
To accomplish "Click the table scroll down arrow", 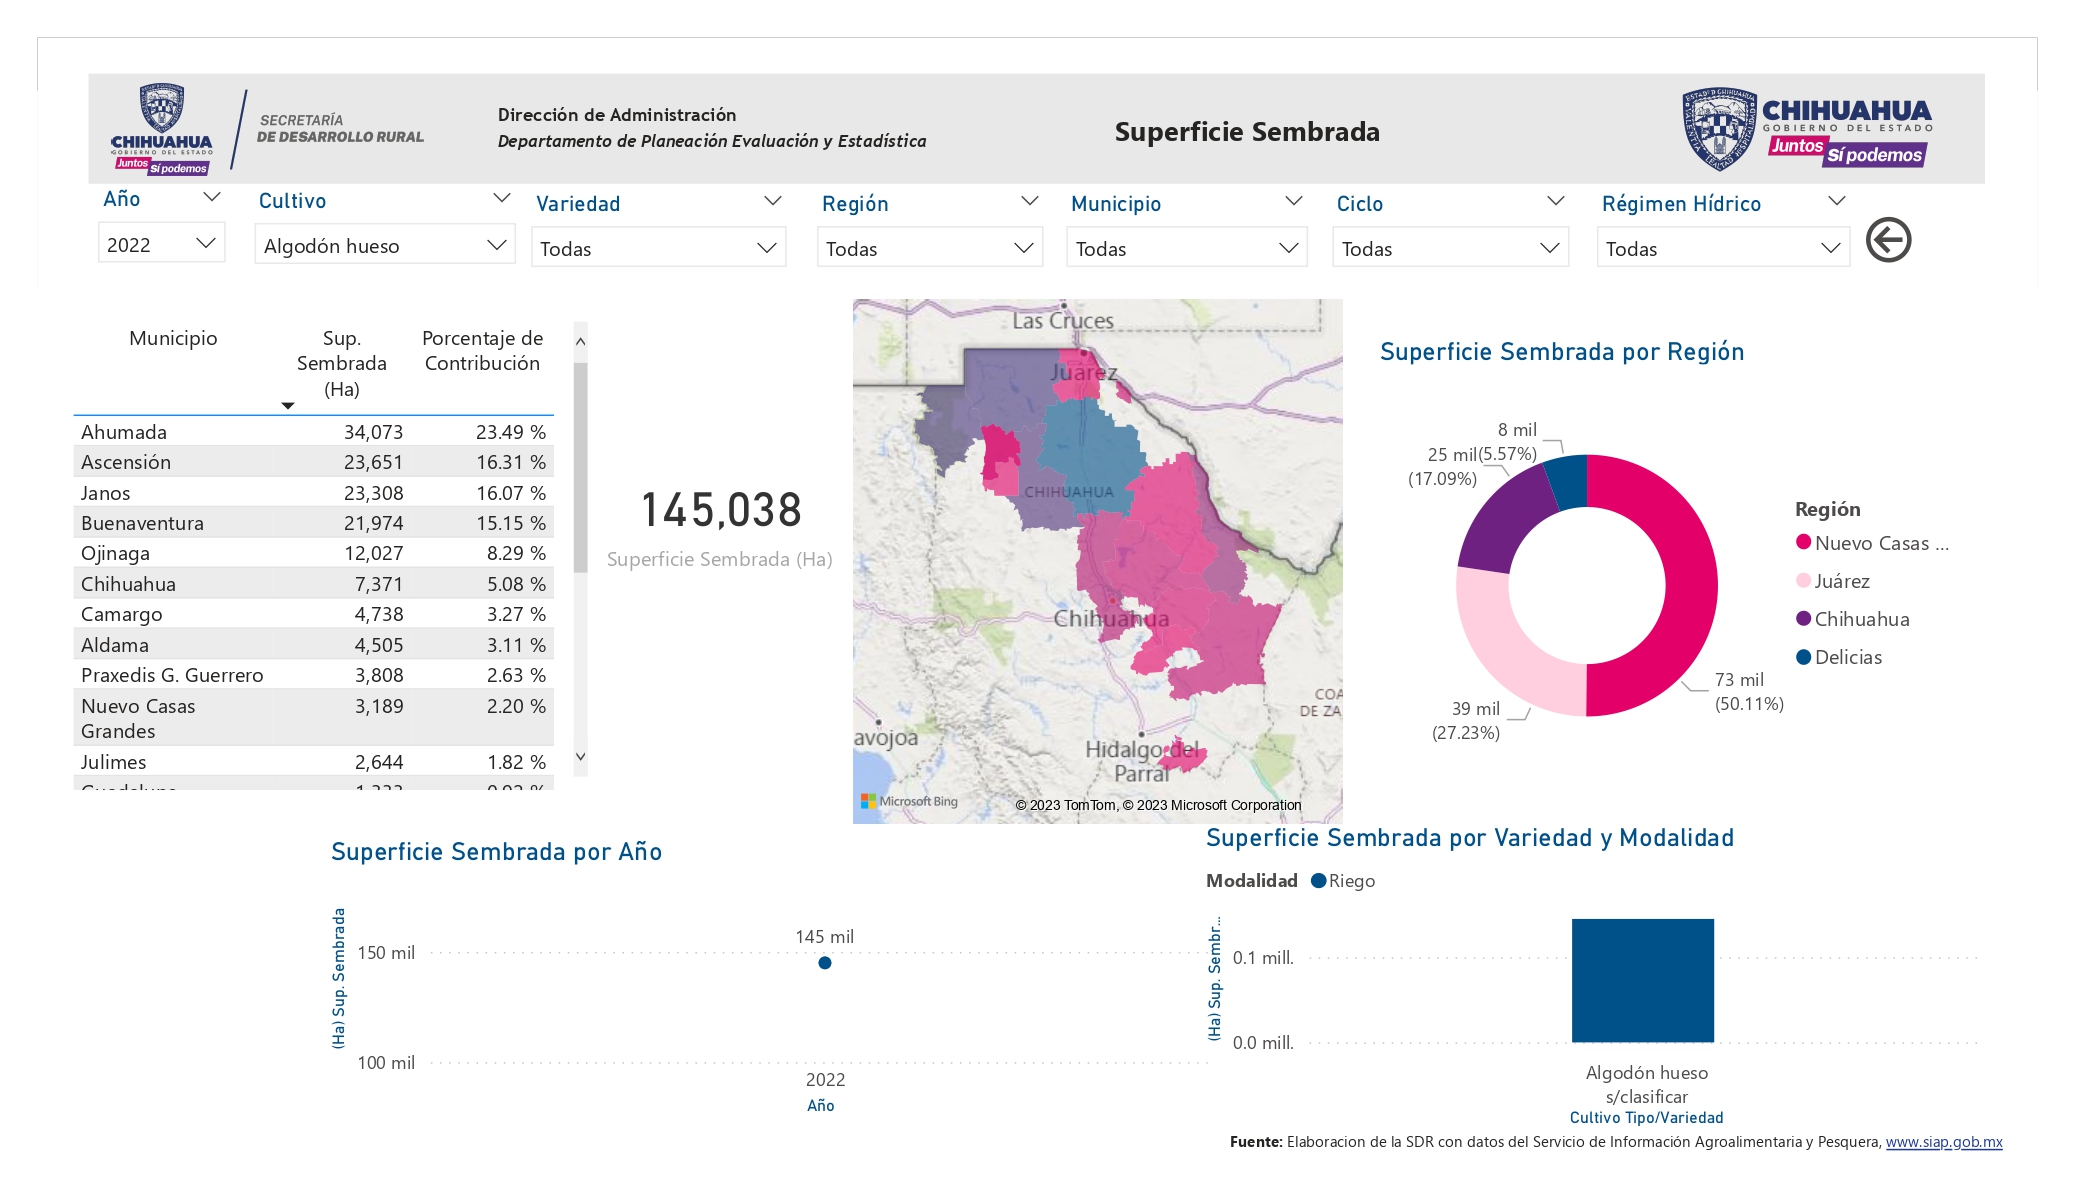I will pyautogui.click(x=580, y=757).
